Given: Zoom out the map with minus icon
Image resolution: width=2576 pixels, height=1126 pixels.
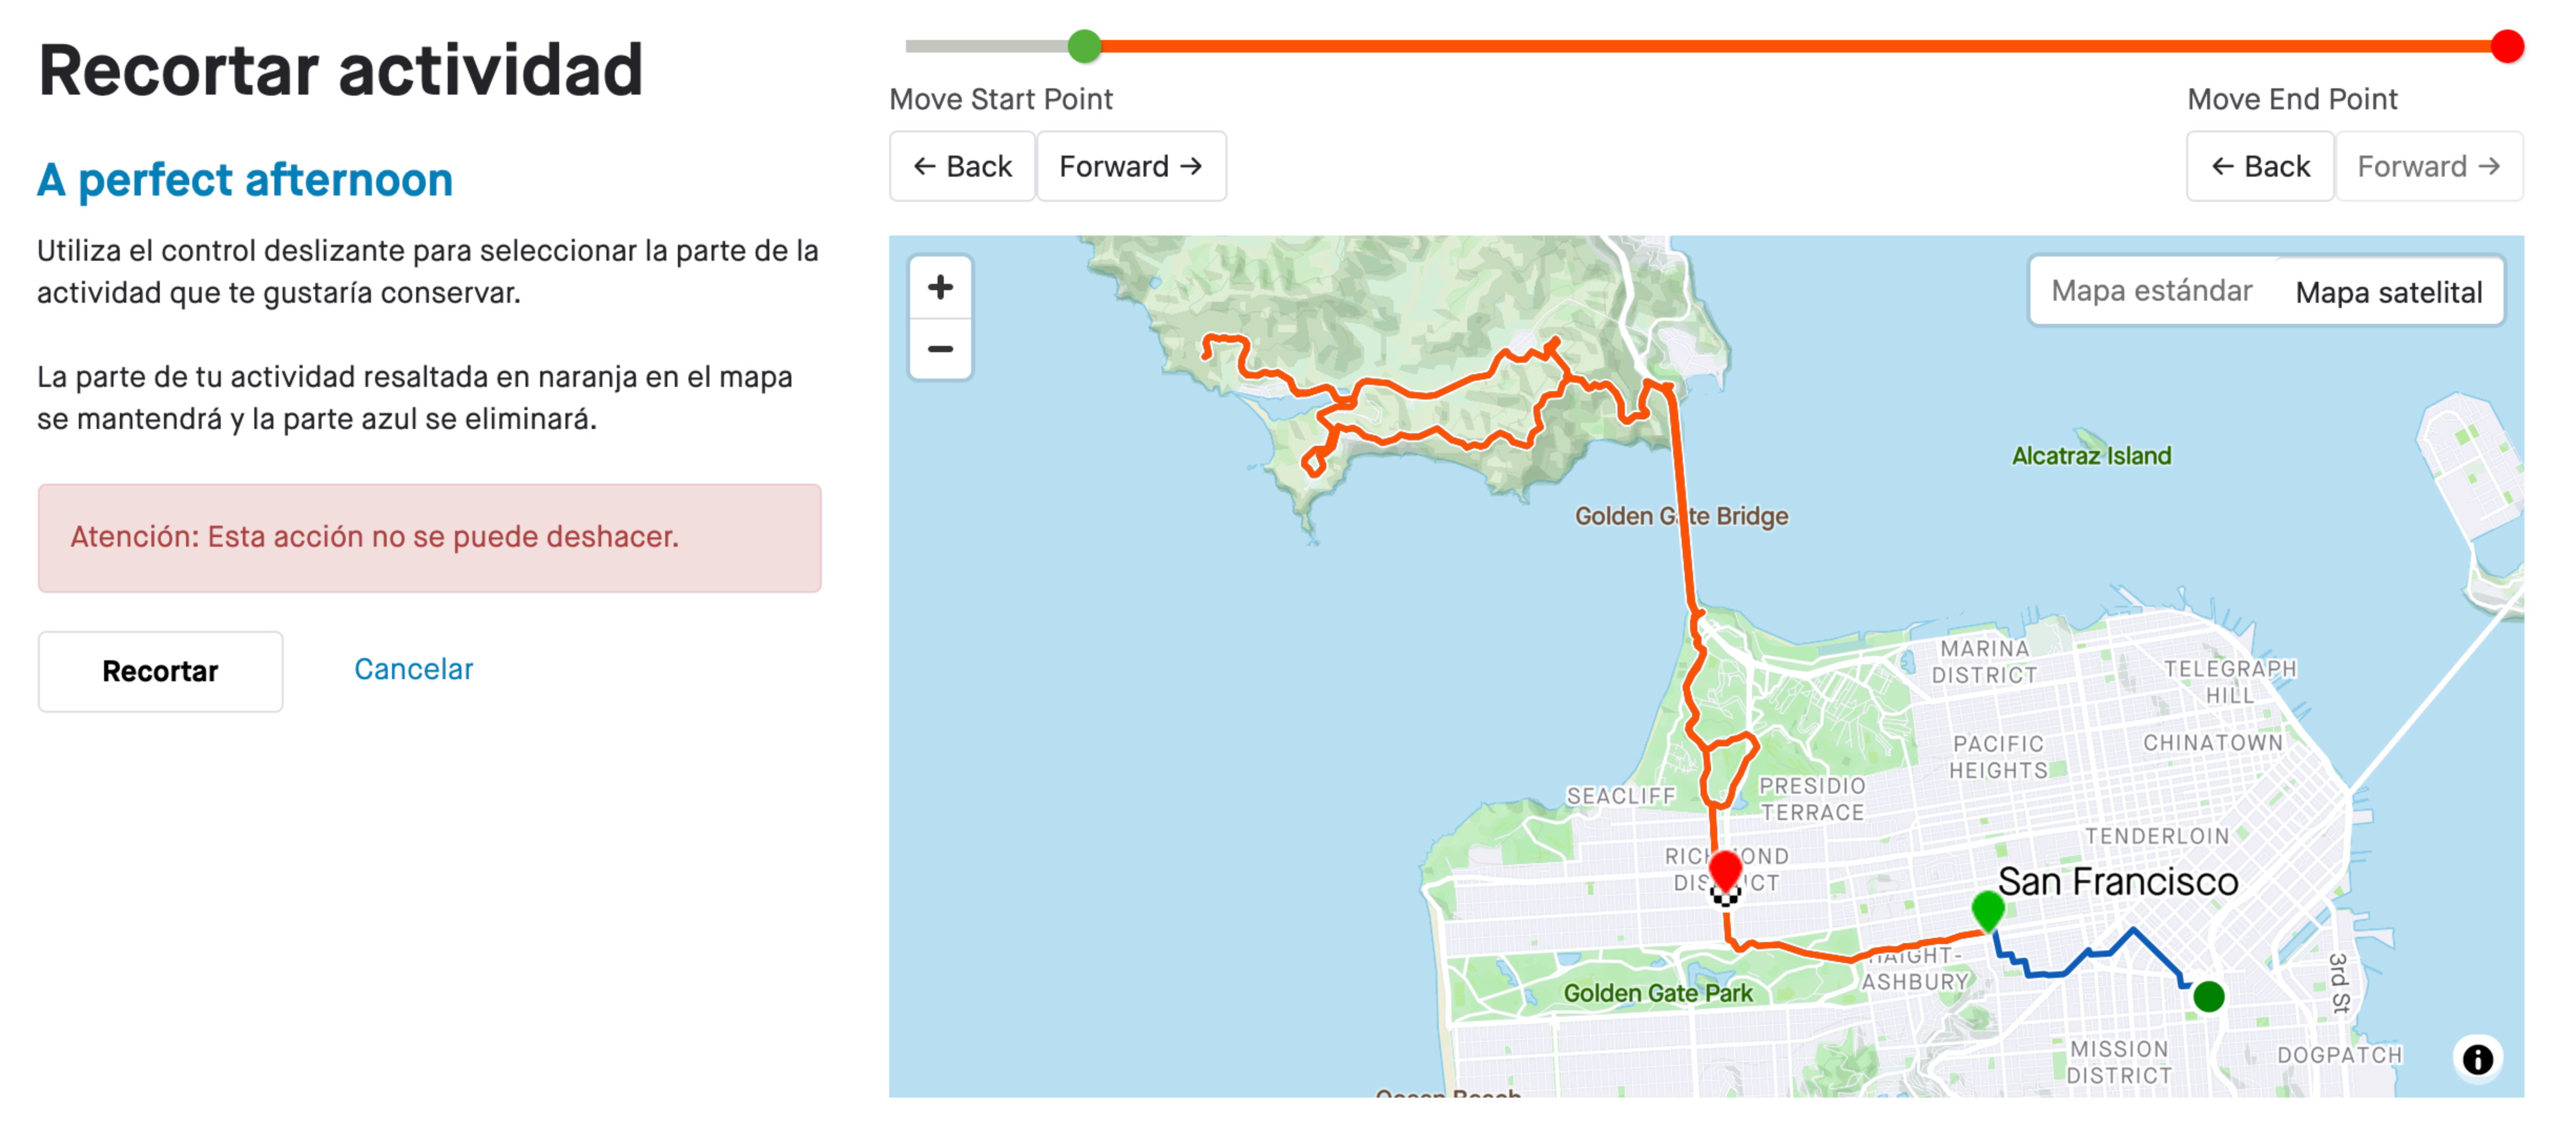Looking at the screenshot, I should (x=939, y=349).
